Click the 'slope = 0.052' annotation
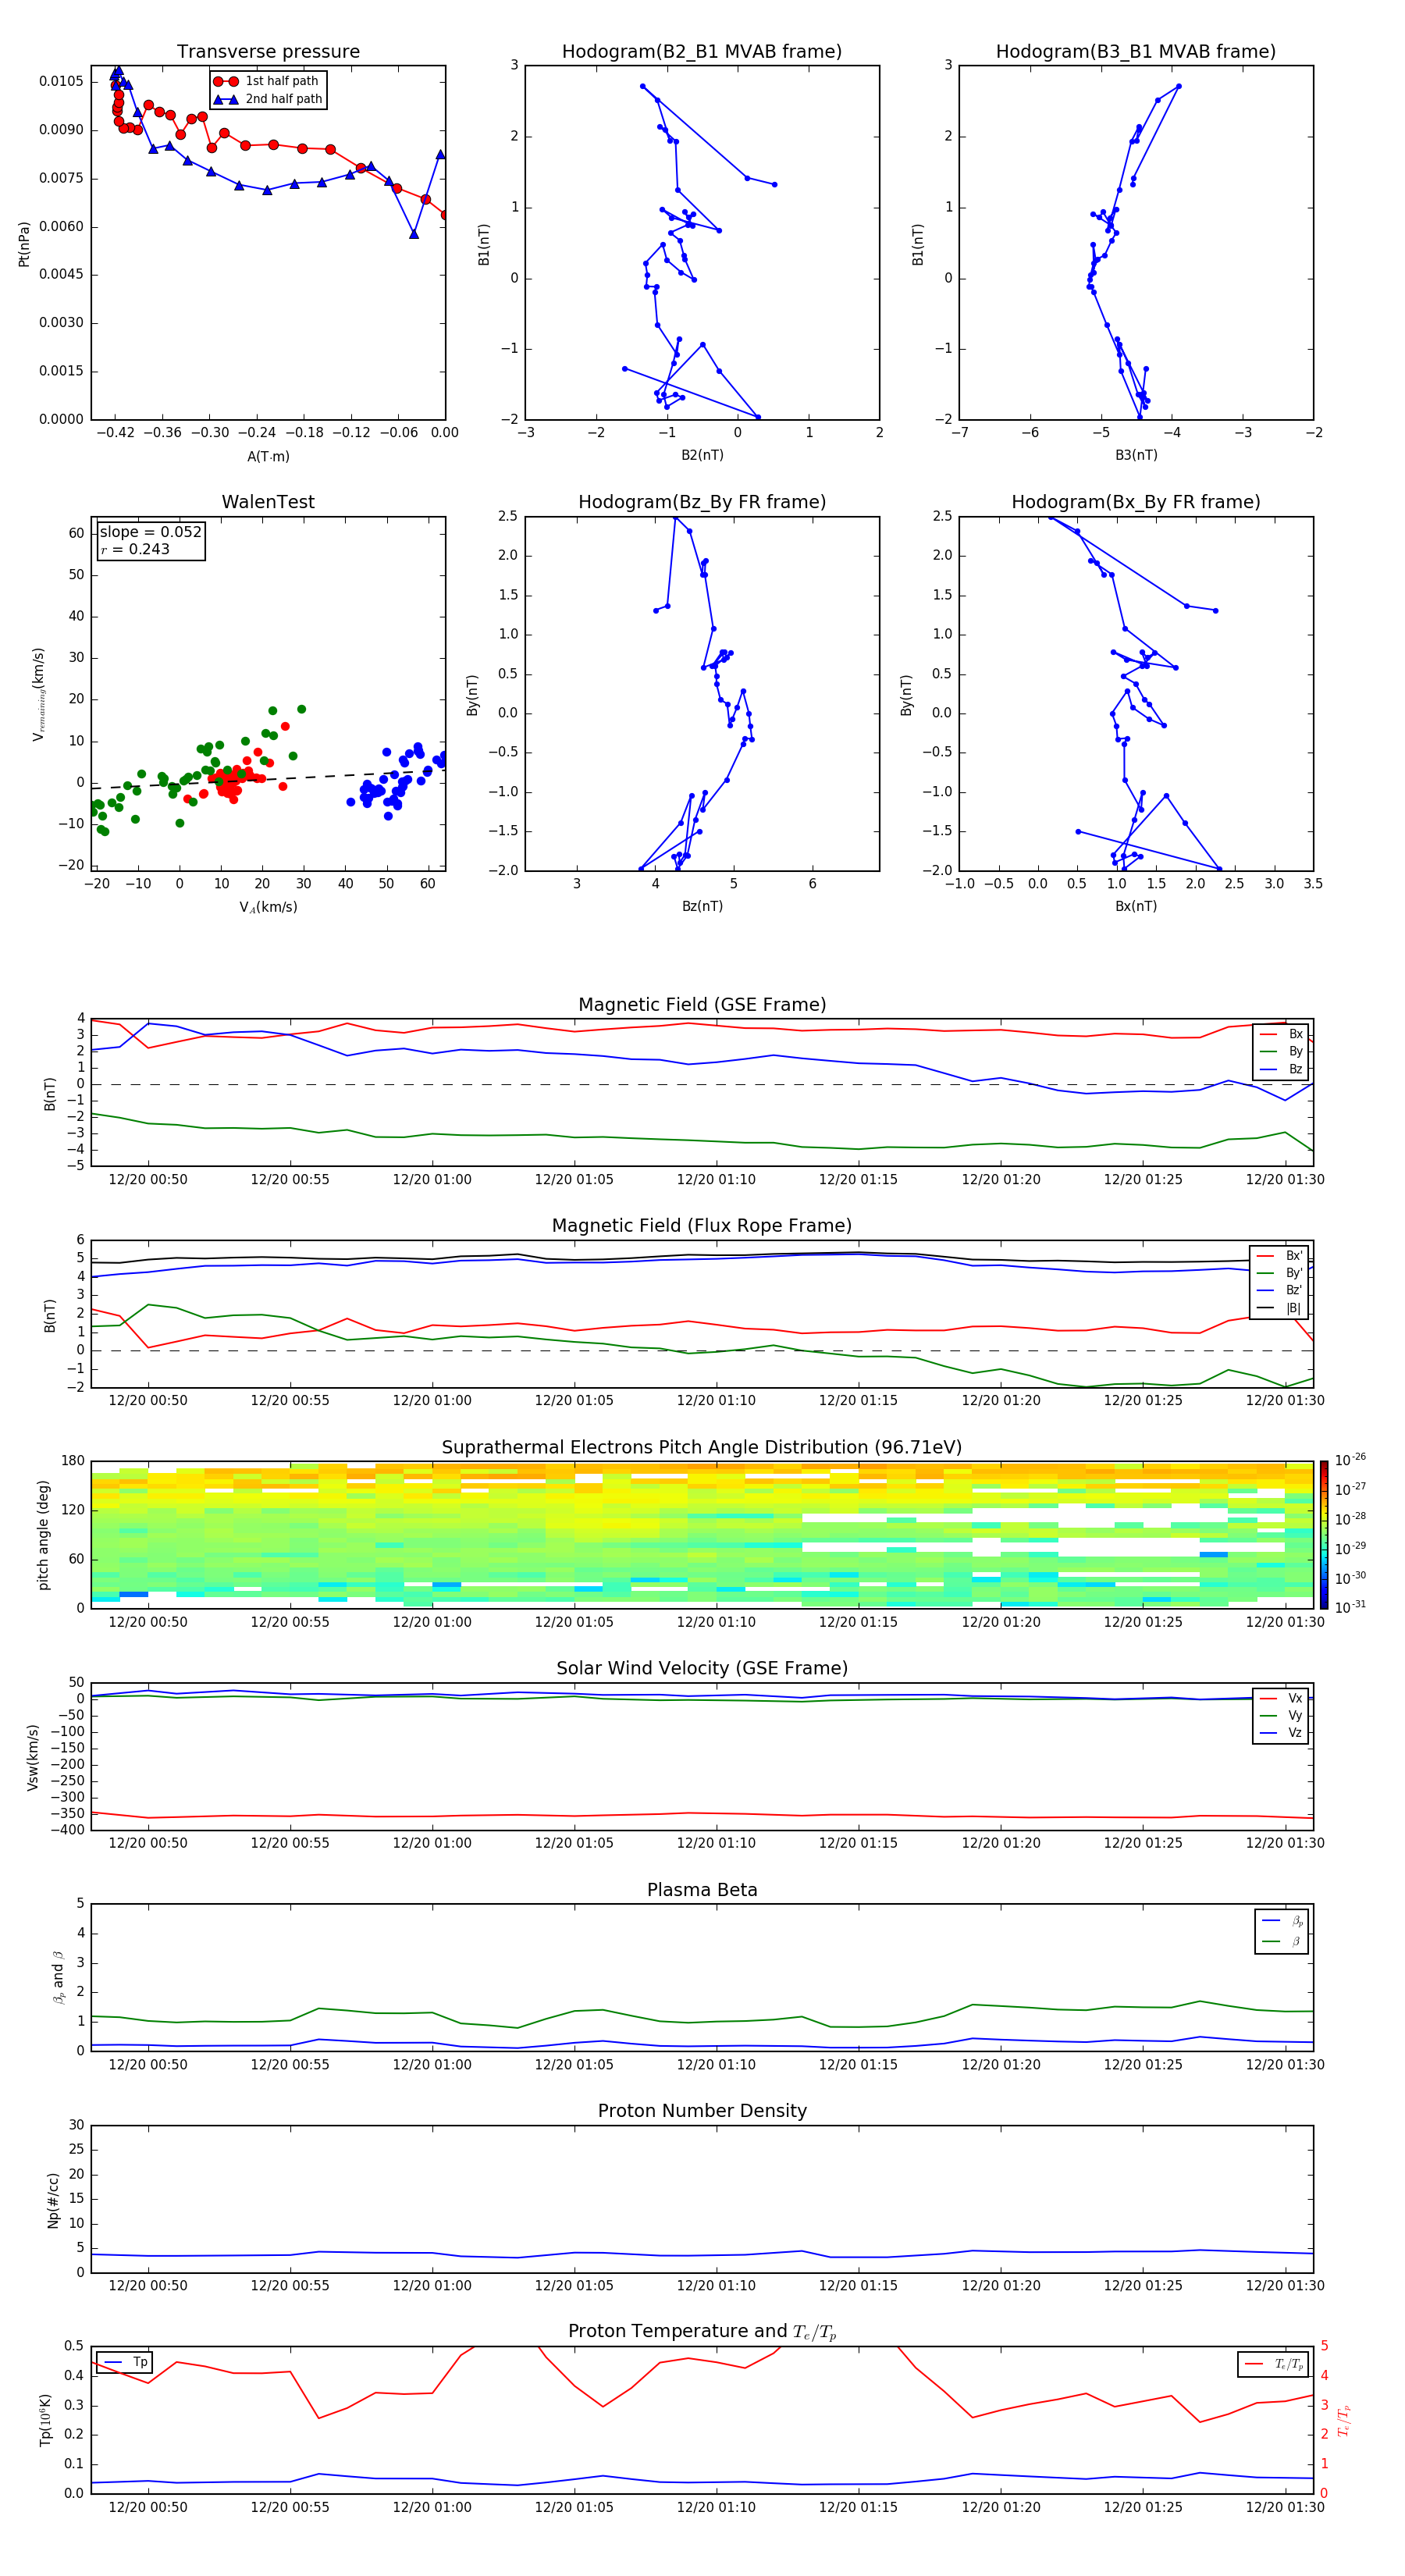1405x2576 pixels. click(151, 532)
